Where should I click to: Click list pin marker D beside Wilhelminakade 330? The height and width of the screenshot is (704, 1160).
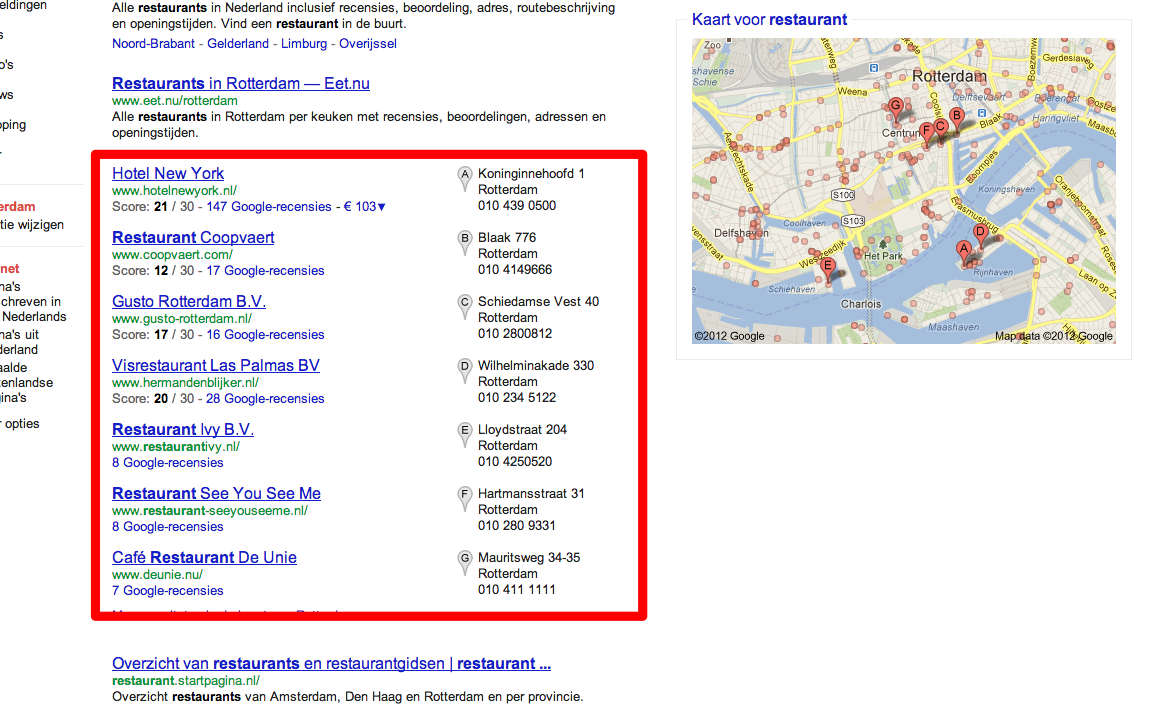tap(464, 369)
